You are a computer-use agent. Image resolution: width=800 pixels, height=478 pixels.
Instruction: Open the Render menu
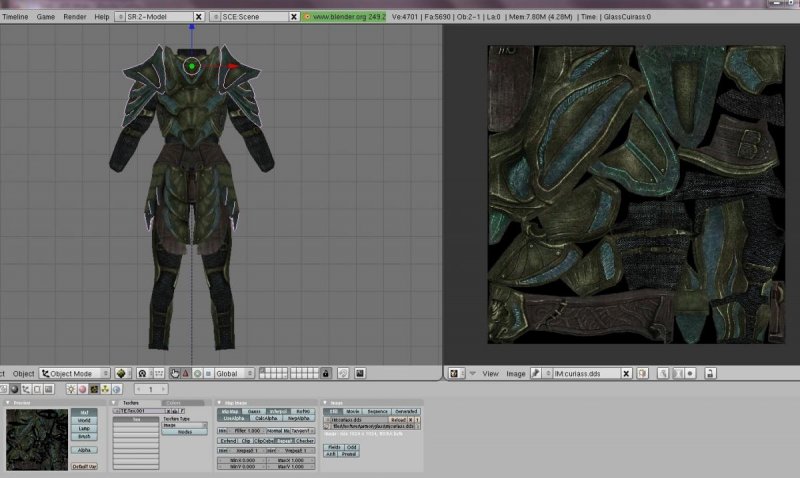coord(74,17)
